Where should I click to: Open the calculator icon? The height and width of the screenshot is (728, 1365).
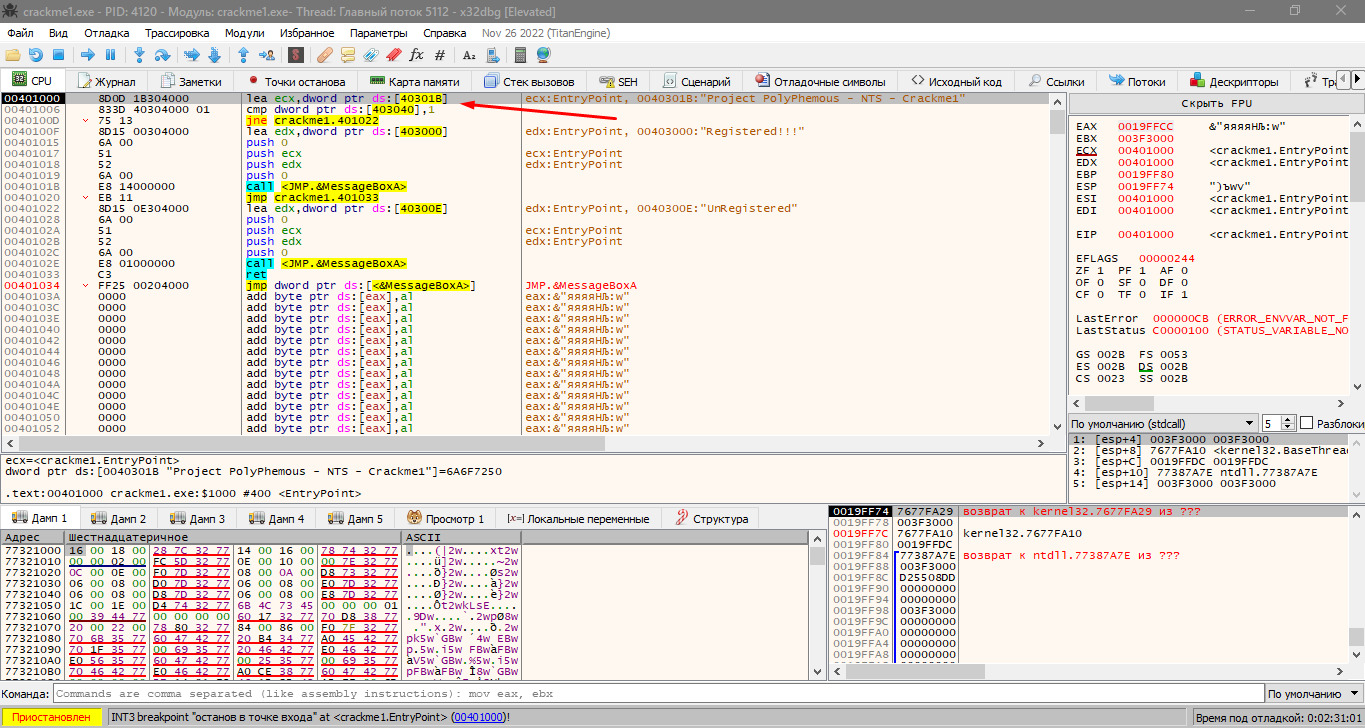[x=520, y=54]
